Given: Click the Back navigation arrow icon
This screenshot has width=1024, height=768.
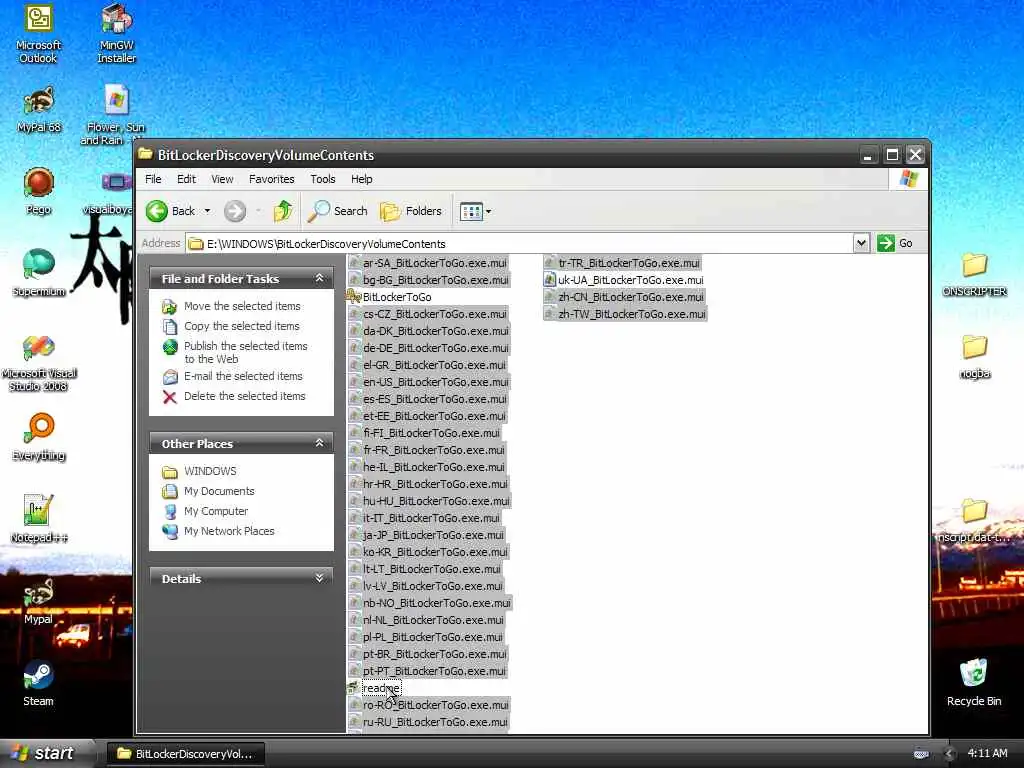Looking at the screenshot, I should tap(157, 211).
